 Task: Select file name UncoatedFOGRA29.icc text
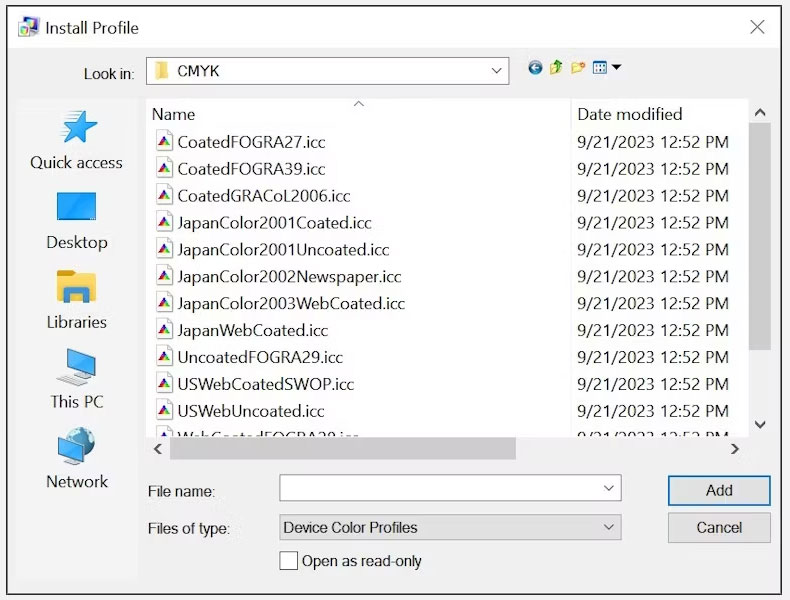[260, 357]
